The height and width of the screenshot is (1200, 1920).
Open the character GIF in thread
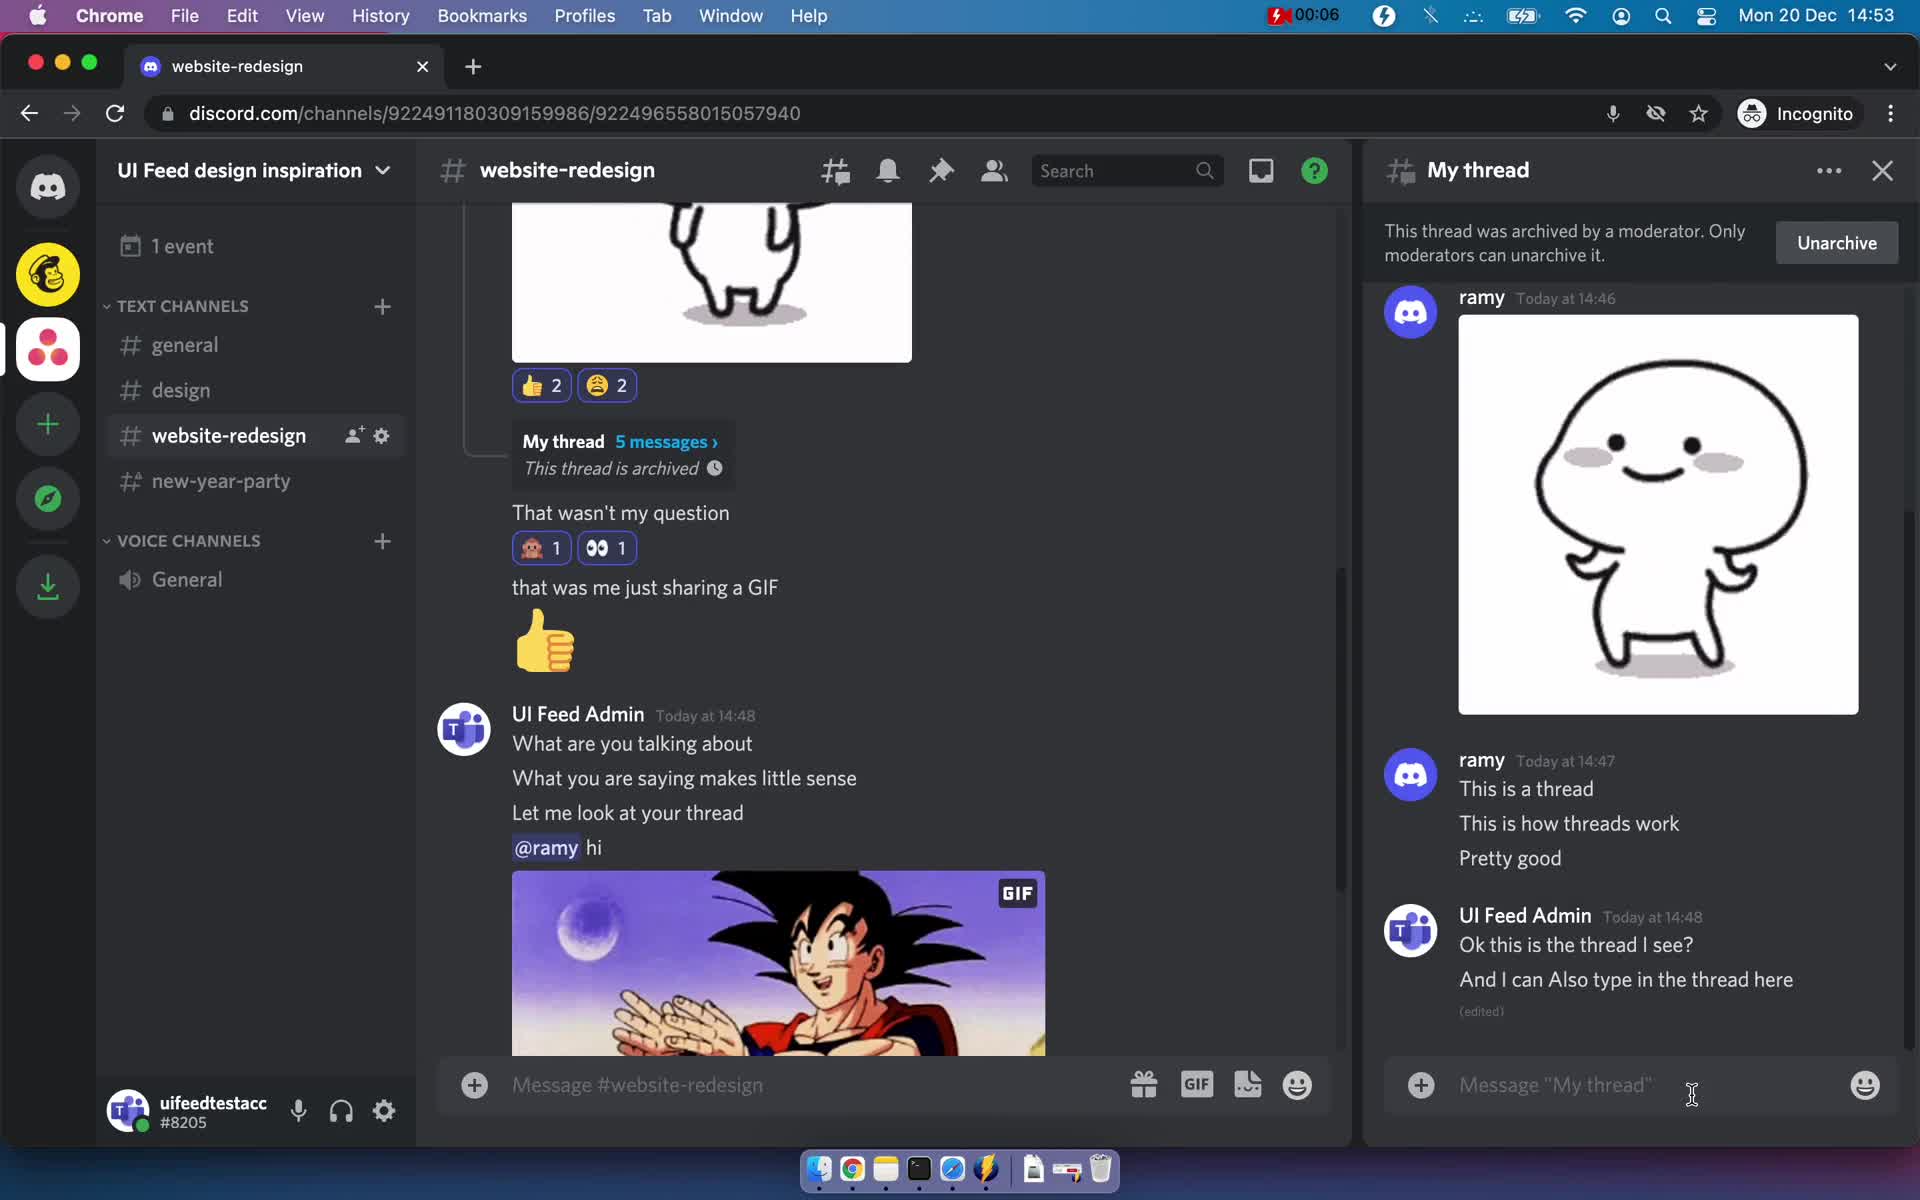1658,514
